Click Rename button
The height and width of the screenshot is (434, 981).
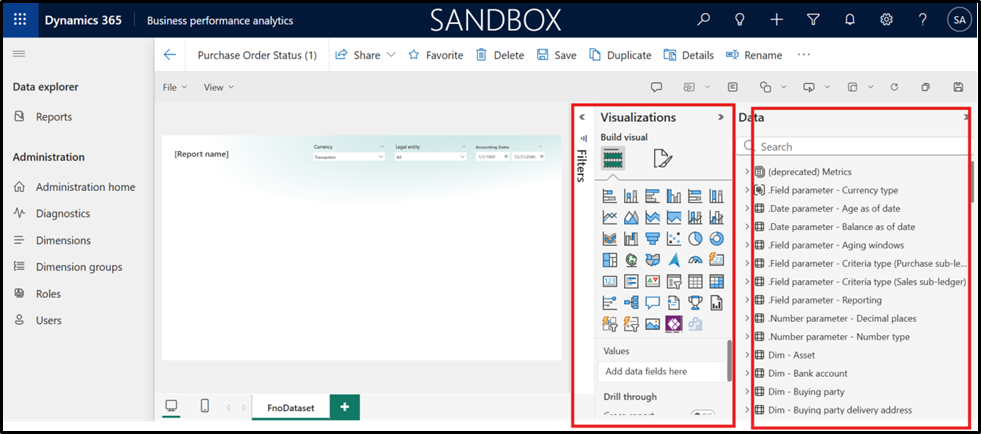coord(754,55)
